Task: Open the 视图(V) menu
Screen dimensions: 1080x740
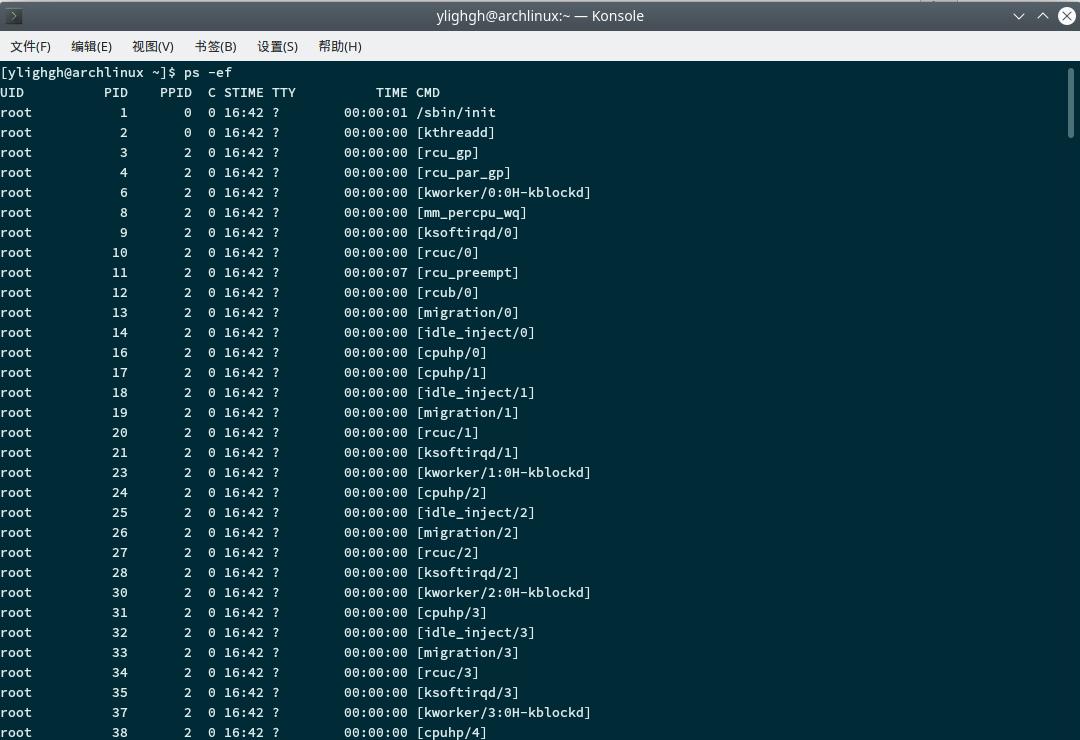Action: pos(152,46)
